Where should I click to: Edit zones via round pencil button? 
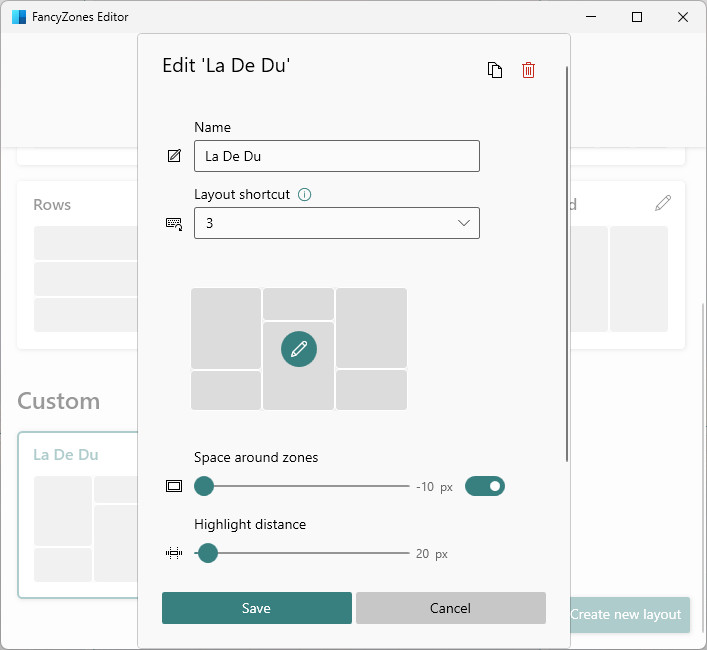(x=298, y=349)
